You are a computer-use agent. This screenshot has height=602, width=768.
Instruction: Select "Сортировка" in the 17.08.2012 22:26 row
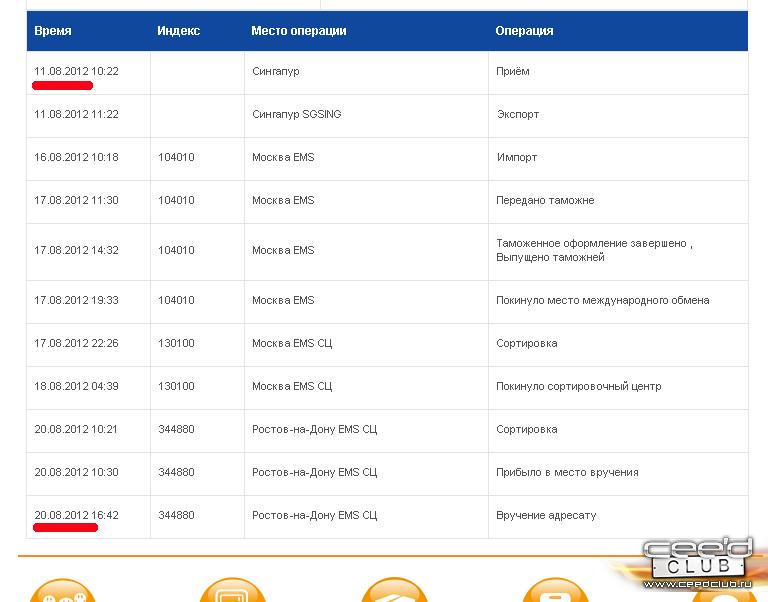(527, 344)
